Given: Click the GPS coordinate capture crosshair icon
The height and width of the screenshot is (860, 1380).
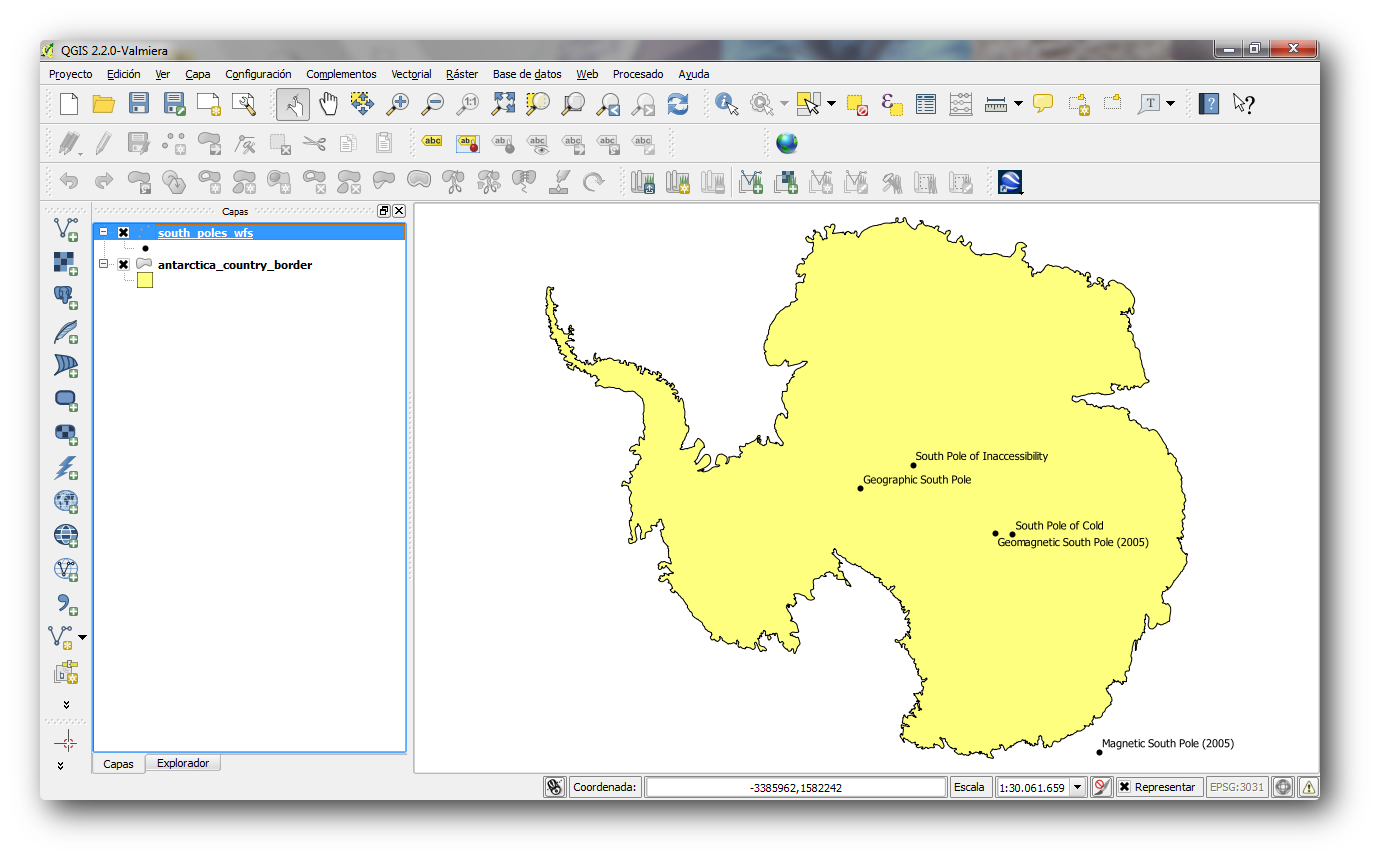Looking at the screenshot, I should point(66,741).
